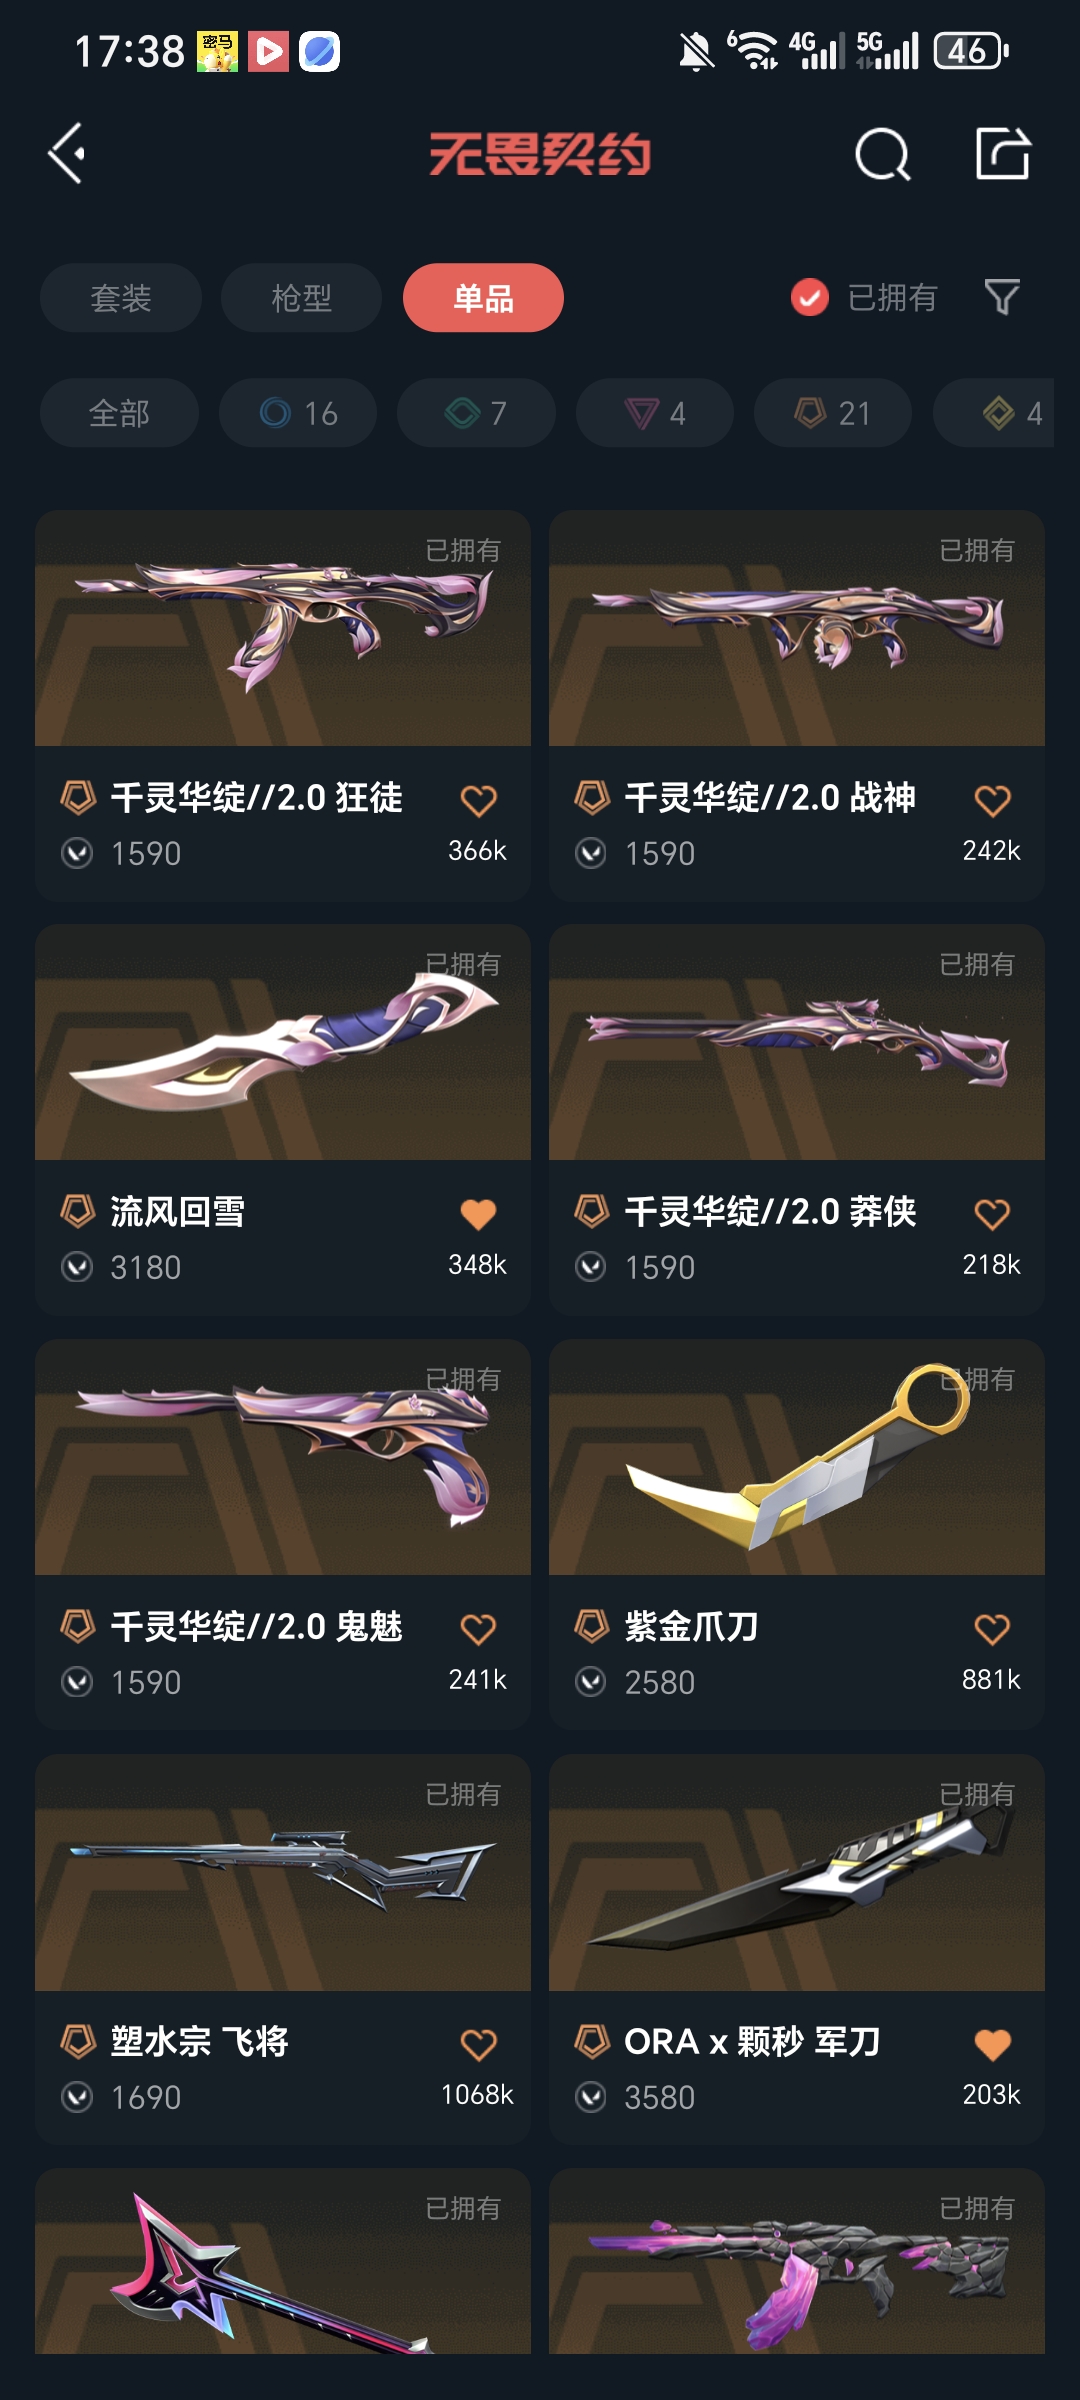
Task: Select the 全部 rarity filter
Action: click(x=119, y=413)
